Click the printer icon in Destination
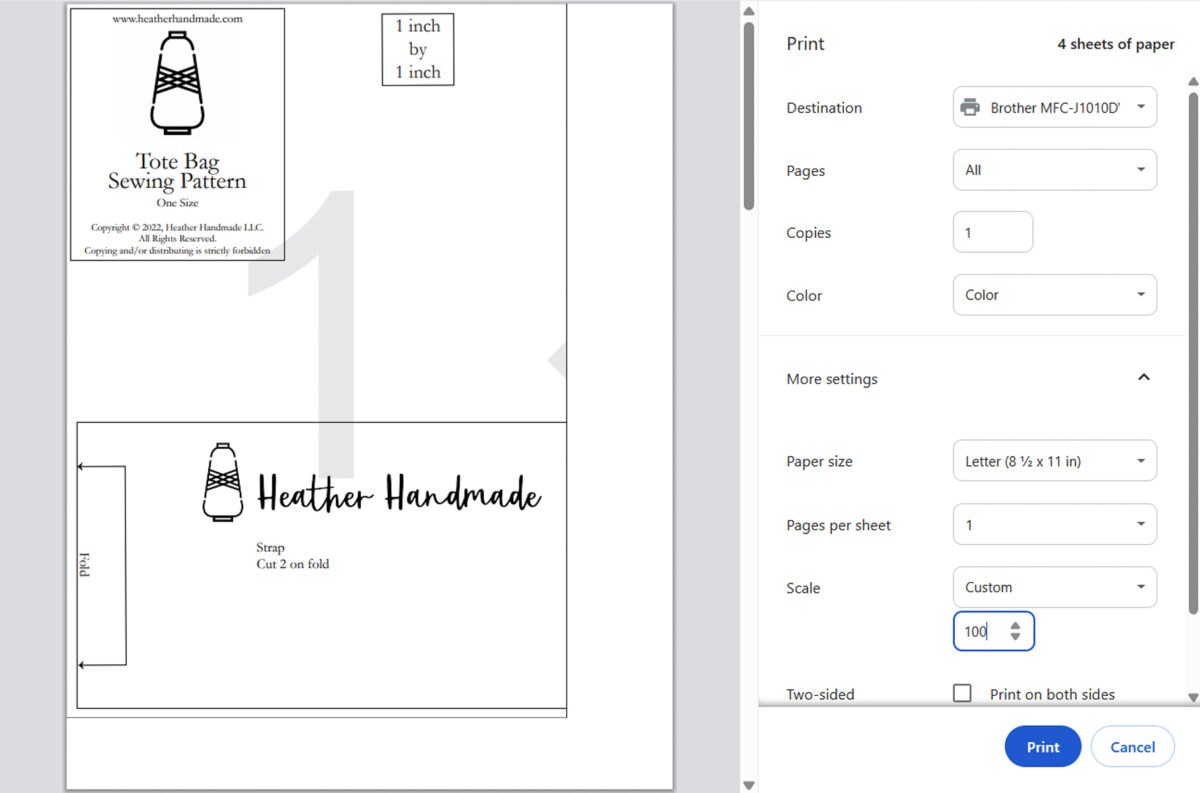The height and width of the screenshot is (793, 1200). [969, 107]
